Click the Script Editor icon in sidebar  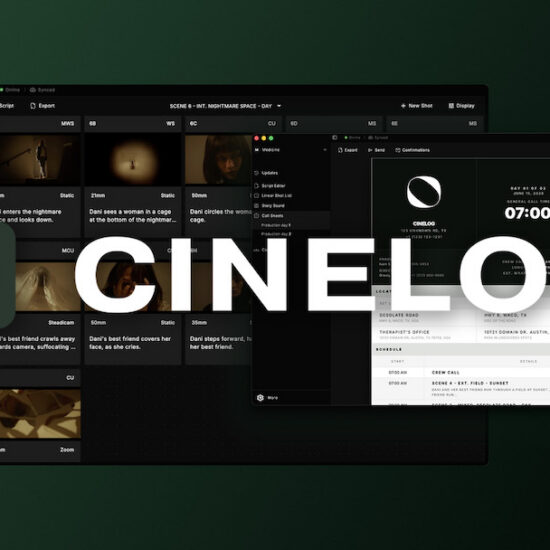pos(256,186)
